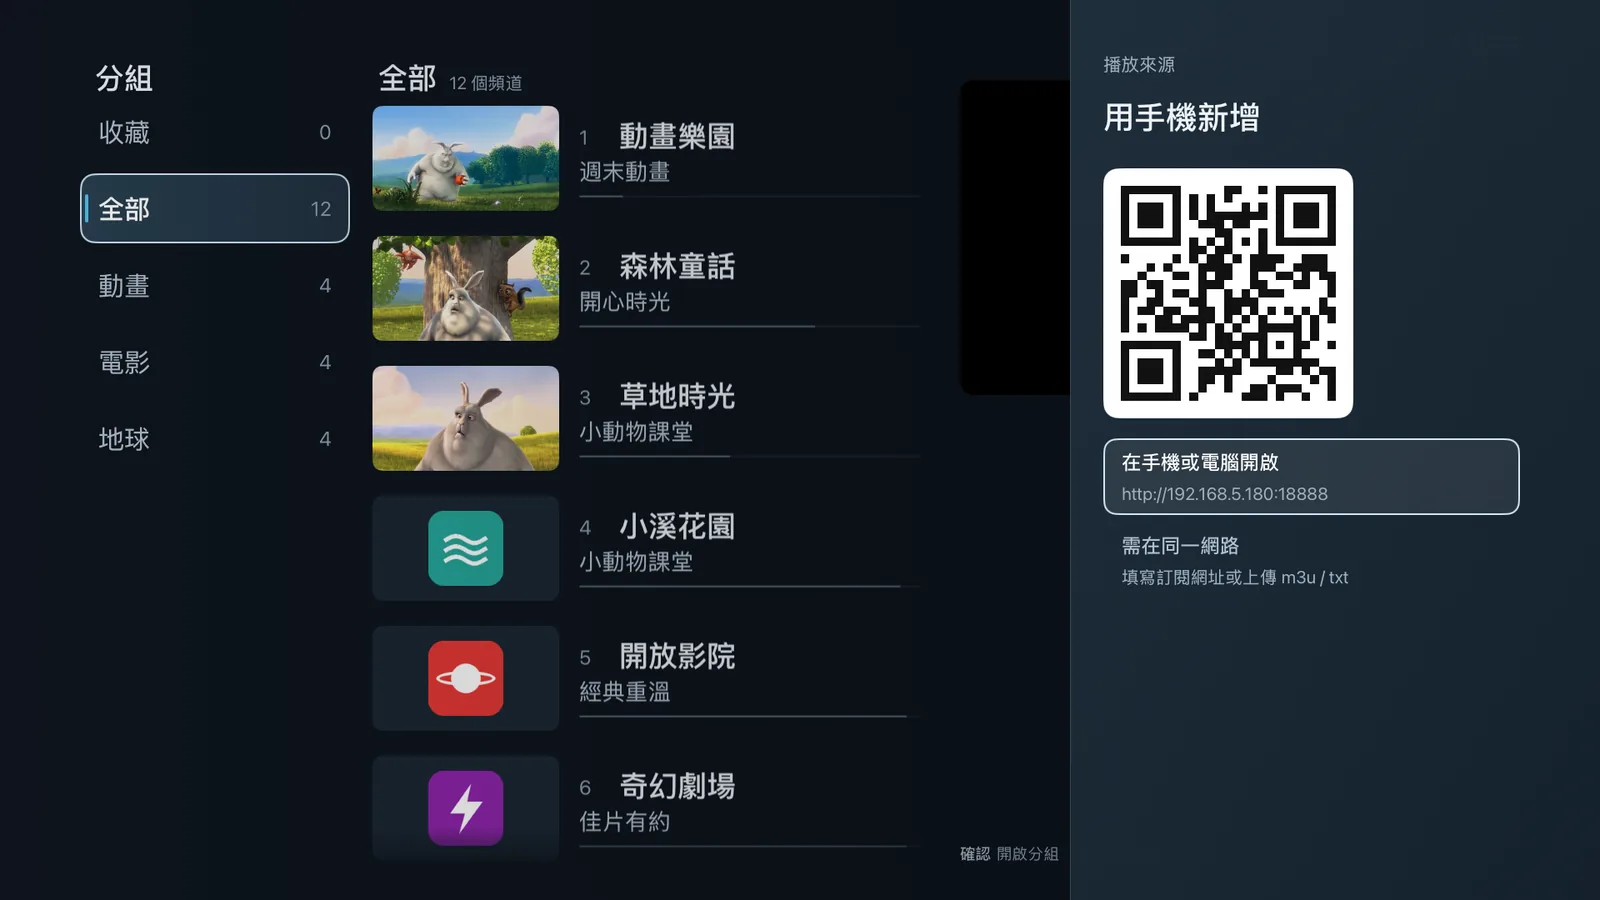Click the teal waves icon for 小溪花園

465,548
